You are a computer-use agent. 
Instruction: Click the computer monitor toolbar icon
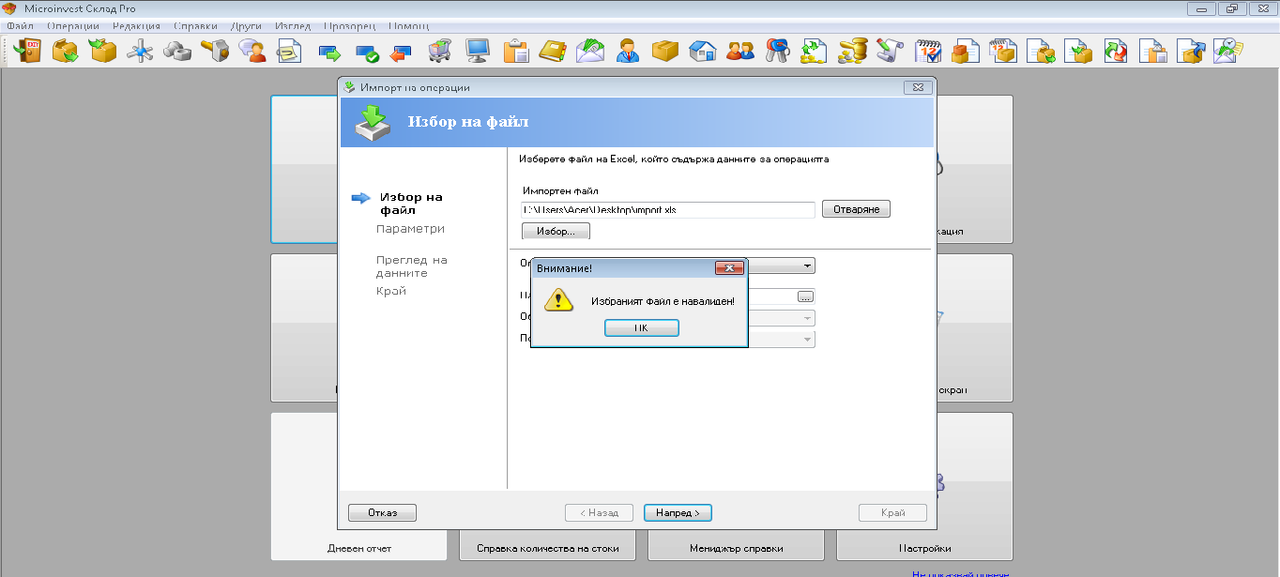477,50
